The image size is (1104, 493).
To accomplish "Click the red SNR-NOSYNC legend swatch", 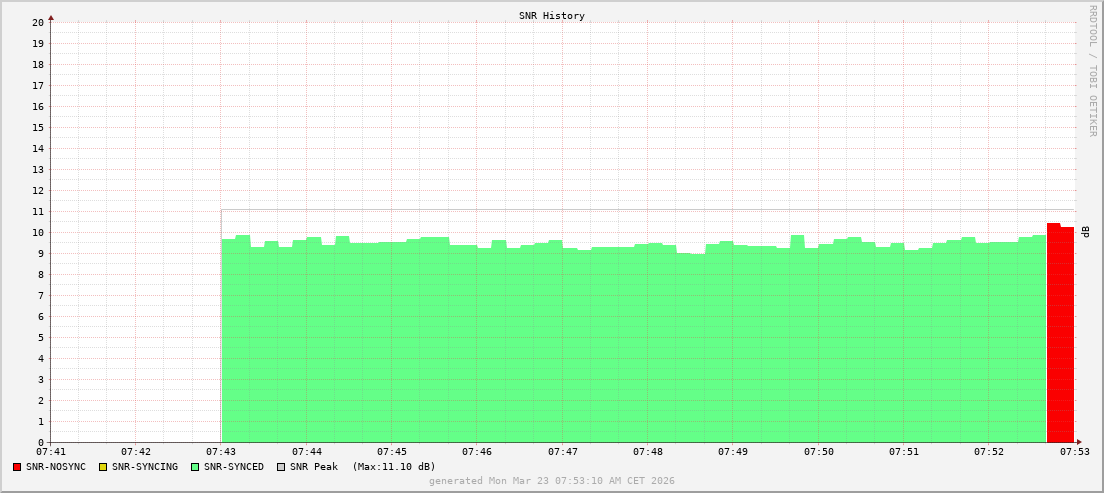I will [17, 467].
